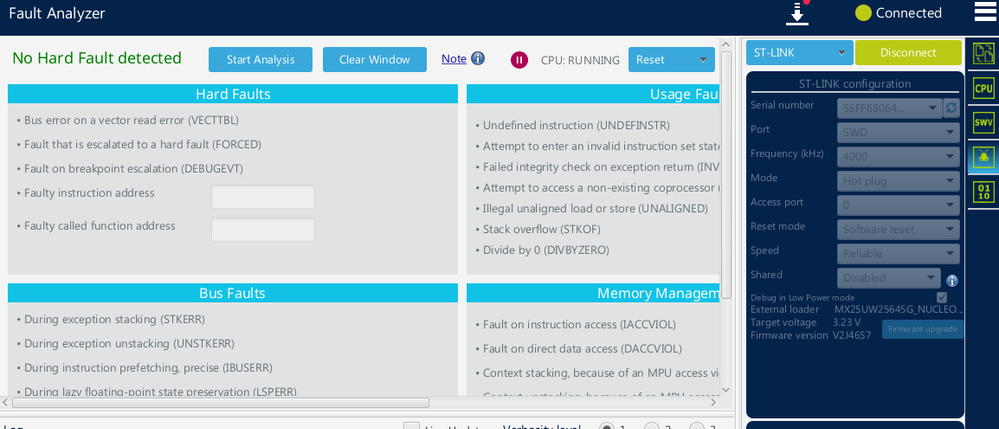Screen dimensions: 999x429
Task: Open the top document sidebar icon
Action: tap(984, 54)
